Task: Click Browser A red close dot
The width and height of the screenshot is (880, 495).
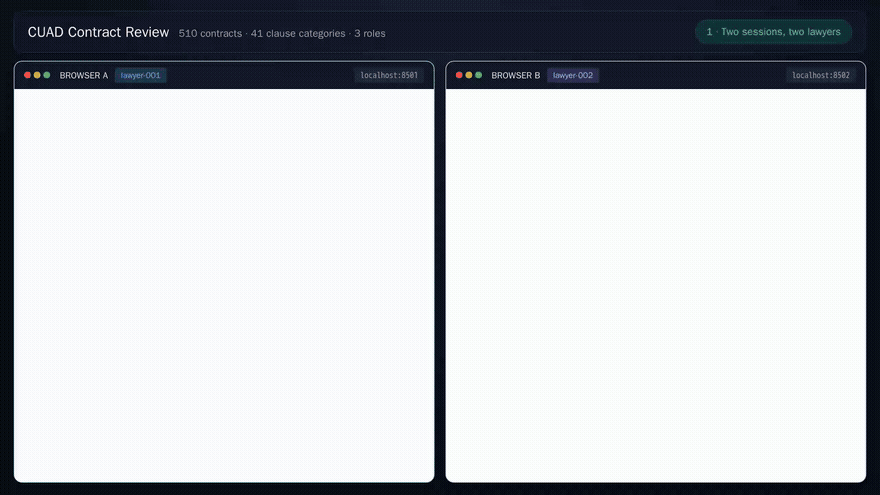Action: (27, 75)
